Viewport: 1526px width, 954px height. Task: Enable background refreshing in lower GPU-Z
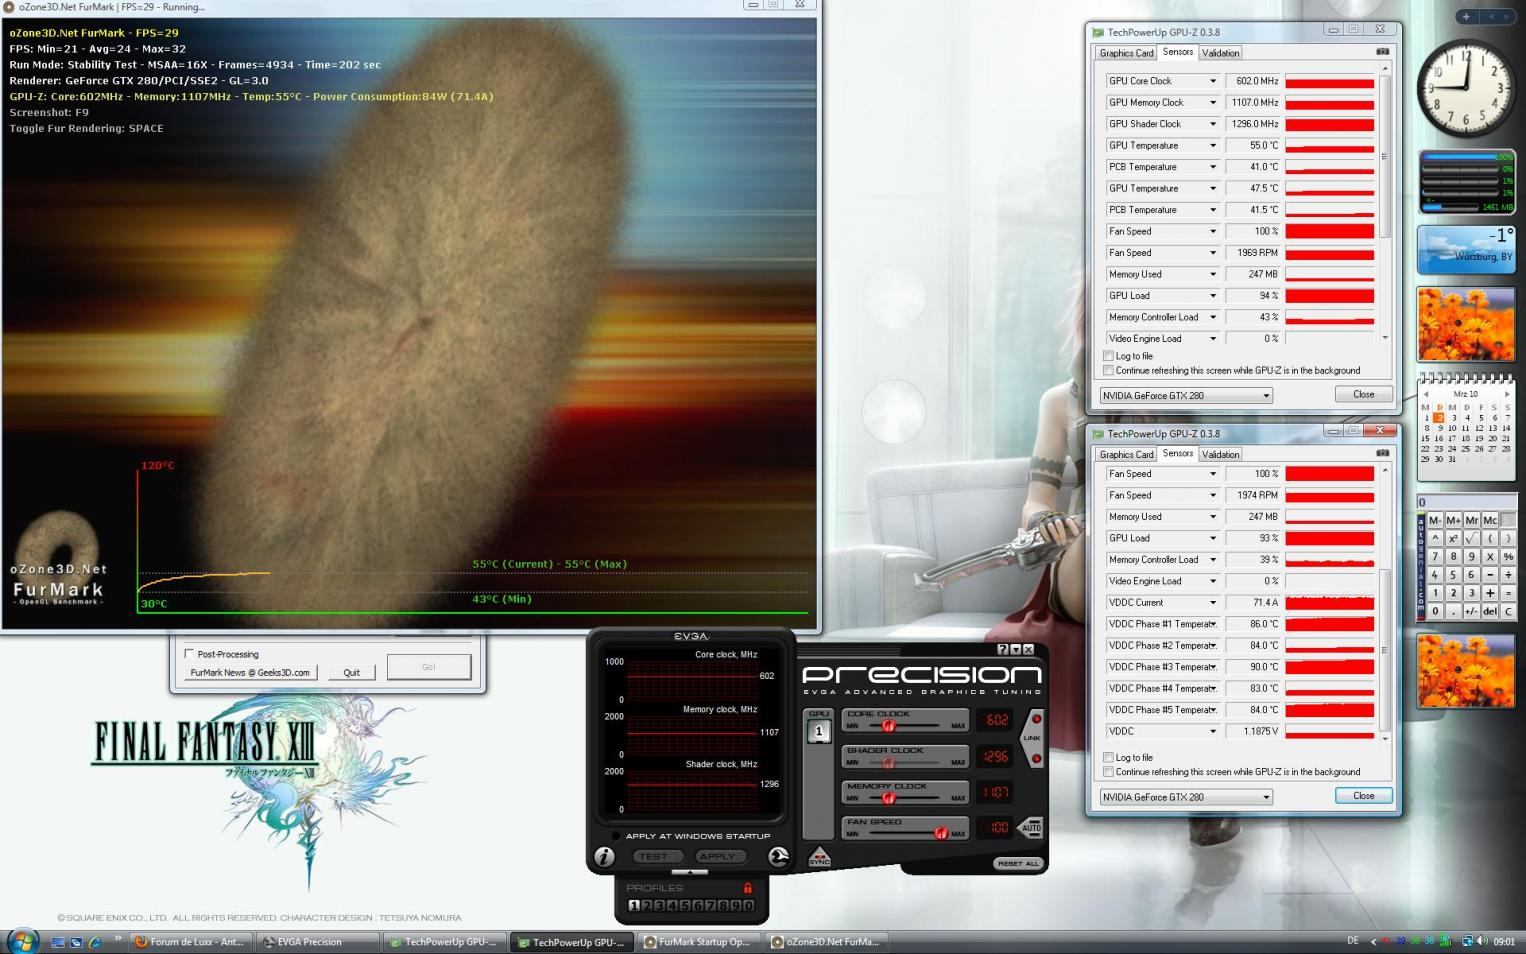pos(1108,771)
